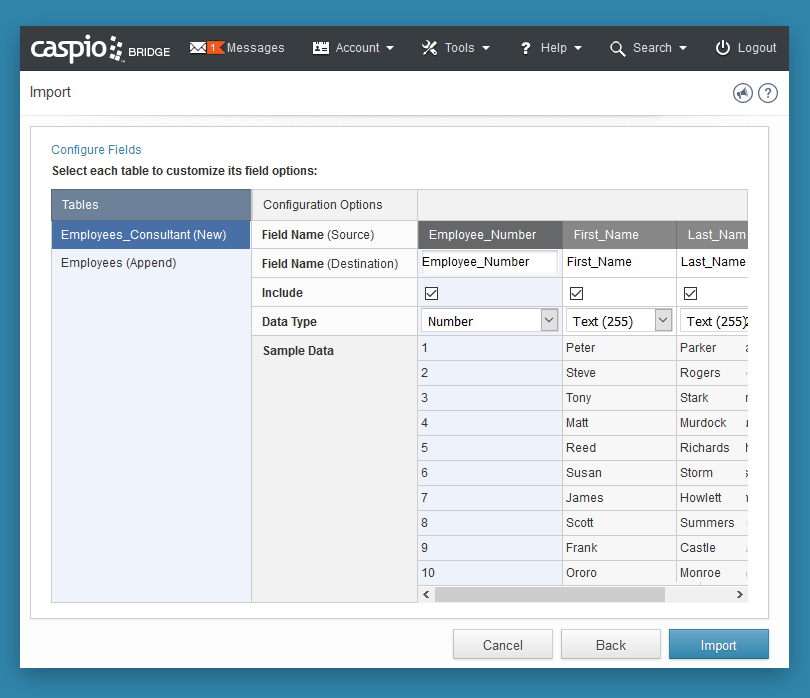
Task: Click sample data cell Steve
Action: click(x=619, y=373)
